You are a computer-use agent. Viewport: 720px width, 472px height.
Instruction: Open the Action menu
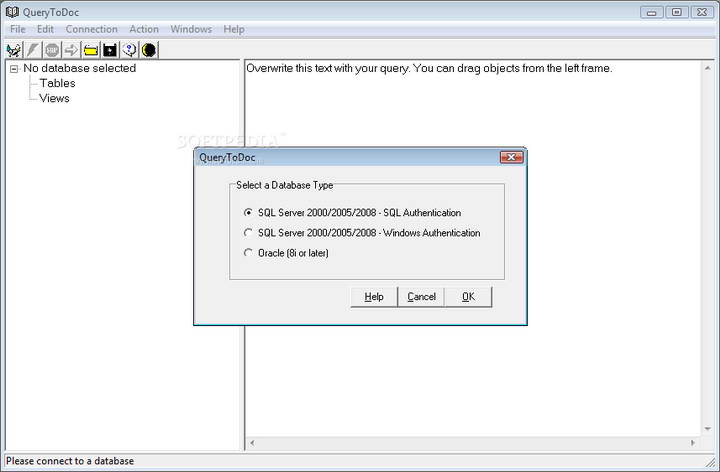(x=144, y=29)
